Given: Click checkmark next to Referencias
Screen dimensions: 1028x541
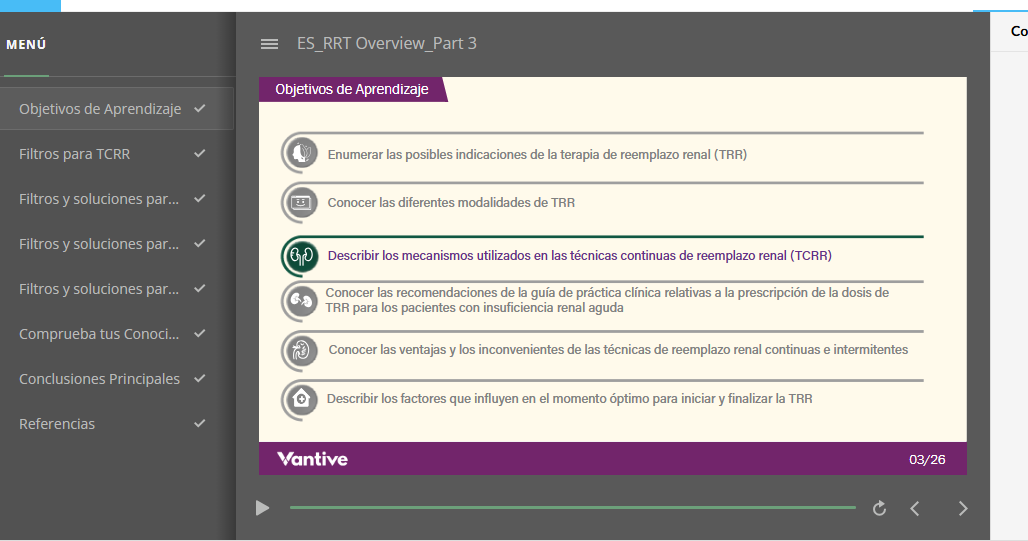Looking at the screenshot, I should coord(200,423).
